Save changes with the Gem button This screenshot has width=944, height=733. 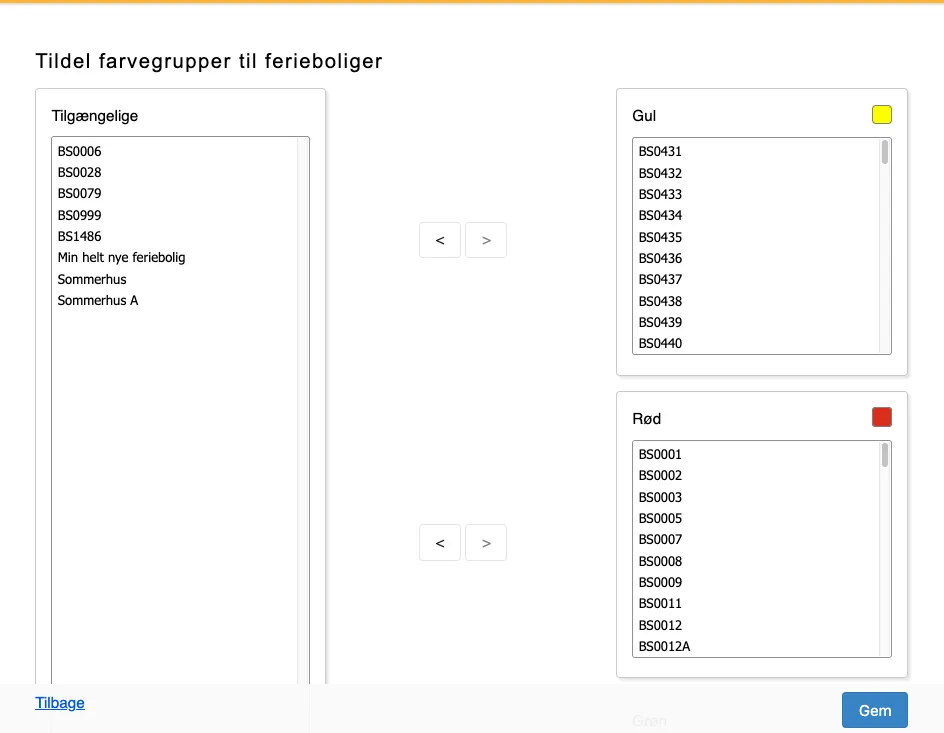874,710
